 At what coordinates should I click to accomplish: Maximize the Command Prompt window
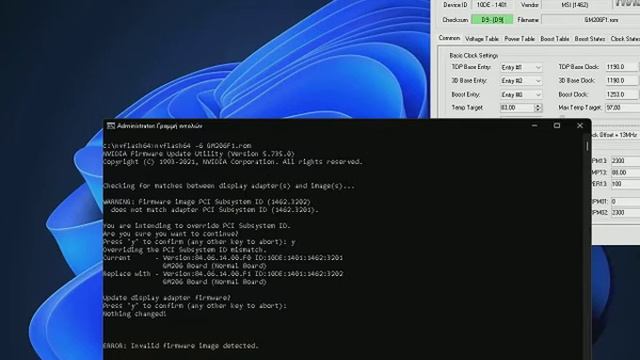(x=557, y=126)
